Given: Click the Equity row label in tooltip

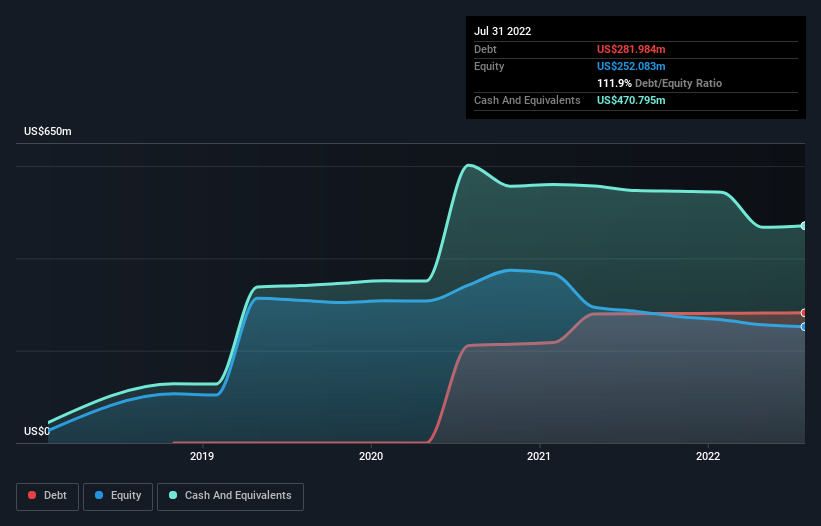Looking at the screenshot, I should click(489, 66).
